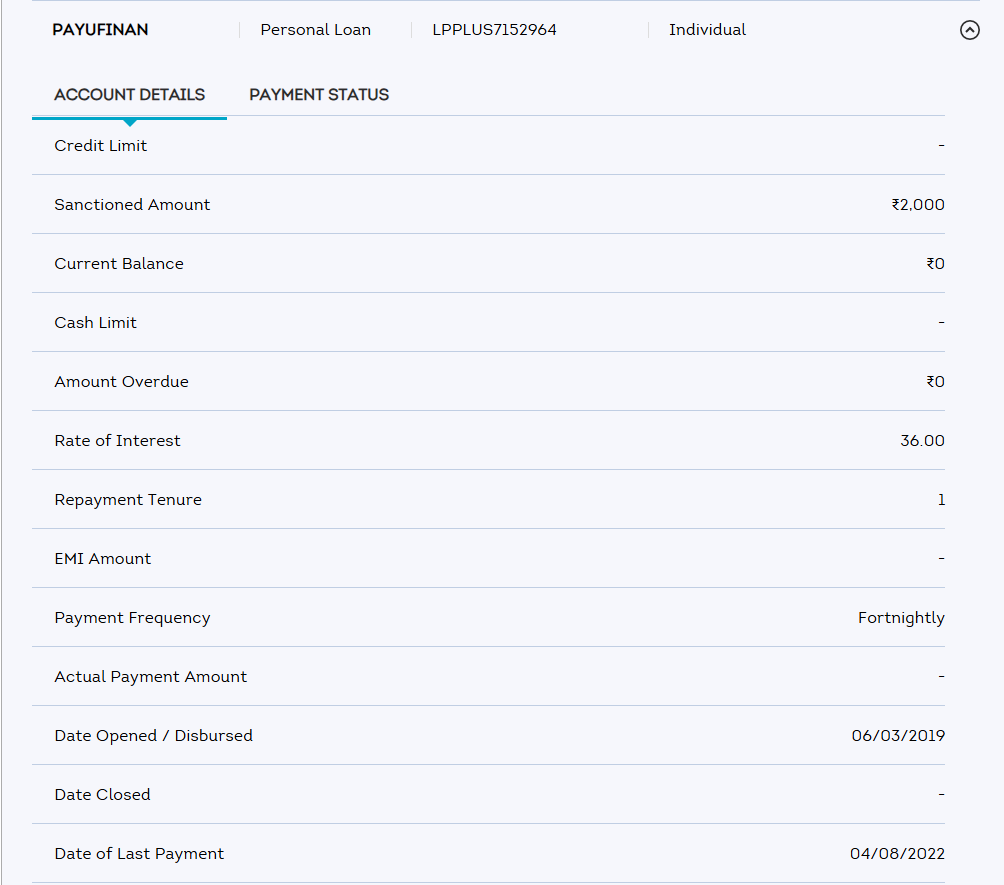The height and width of the screenshot is (885, 1004).
Task: Click the PAYUFINAN lender name
Action: (x=100, y=30)
